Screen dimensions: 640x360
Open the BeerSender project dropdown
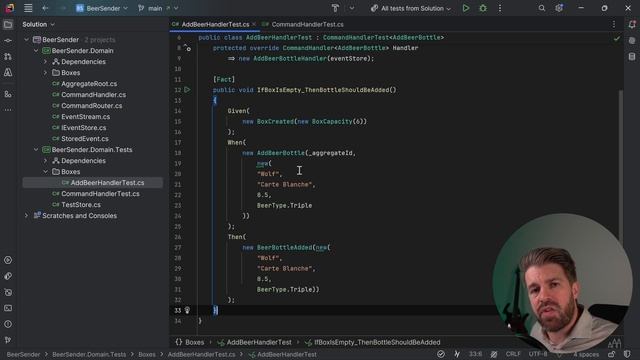102,8
